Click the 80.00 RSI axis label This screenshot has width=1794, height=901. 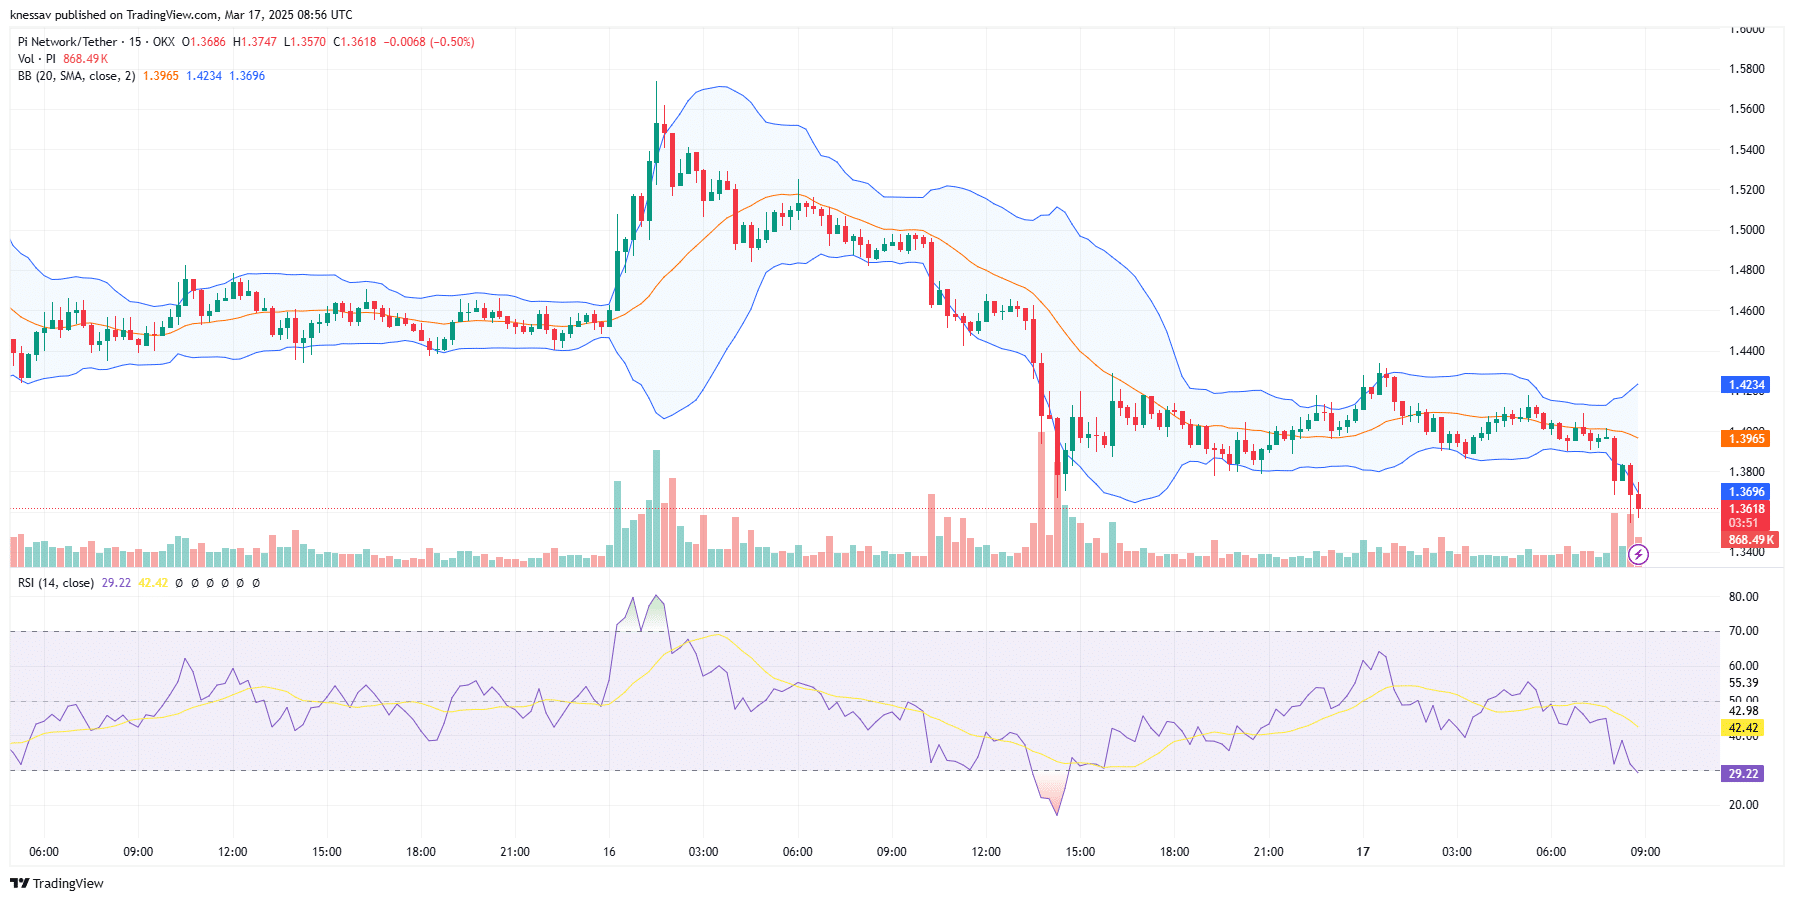[x=1743, y=597]
